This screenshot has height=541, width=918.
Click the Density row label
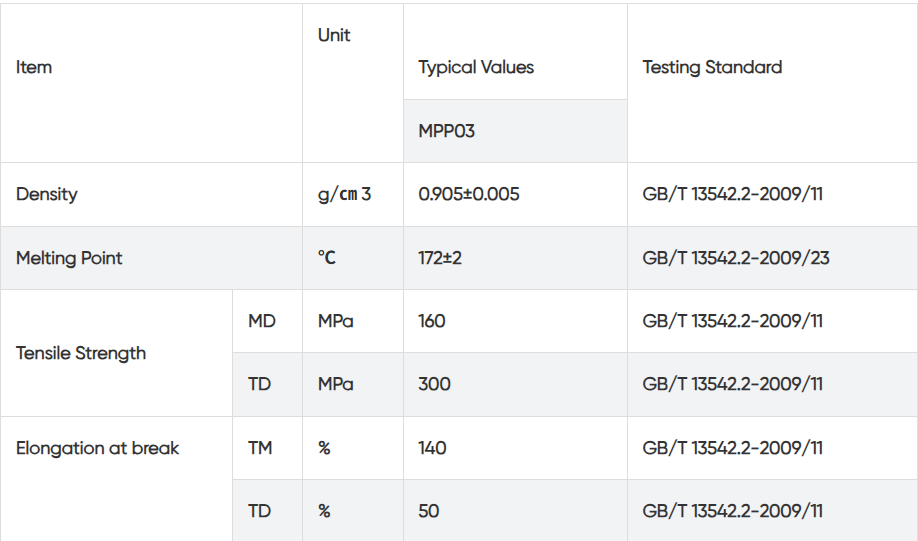[47, 194]
